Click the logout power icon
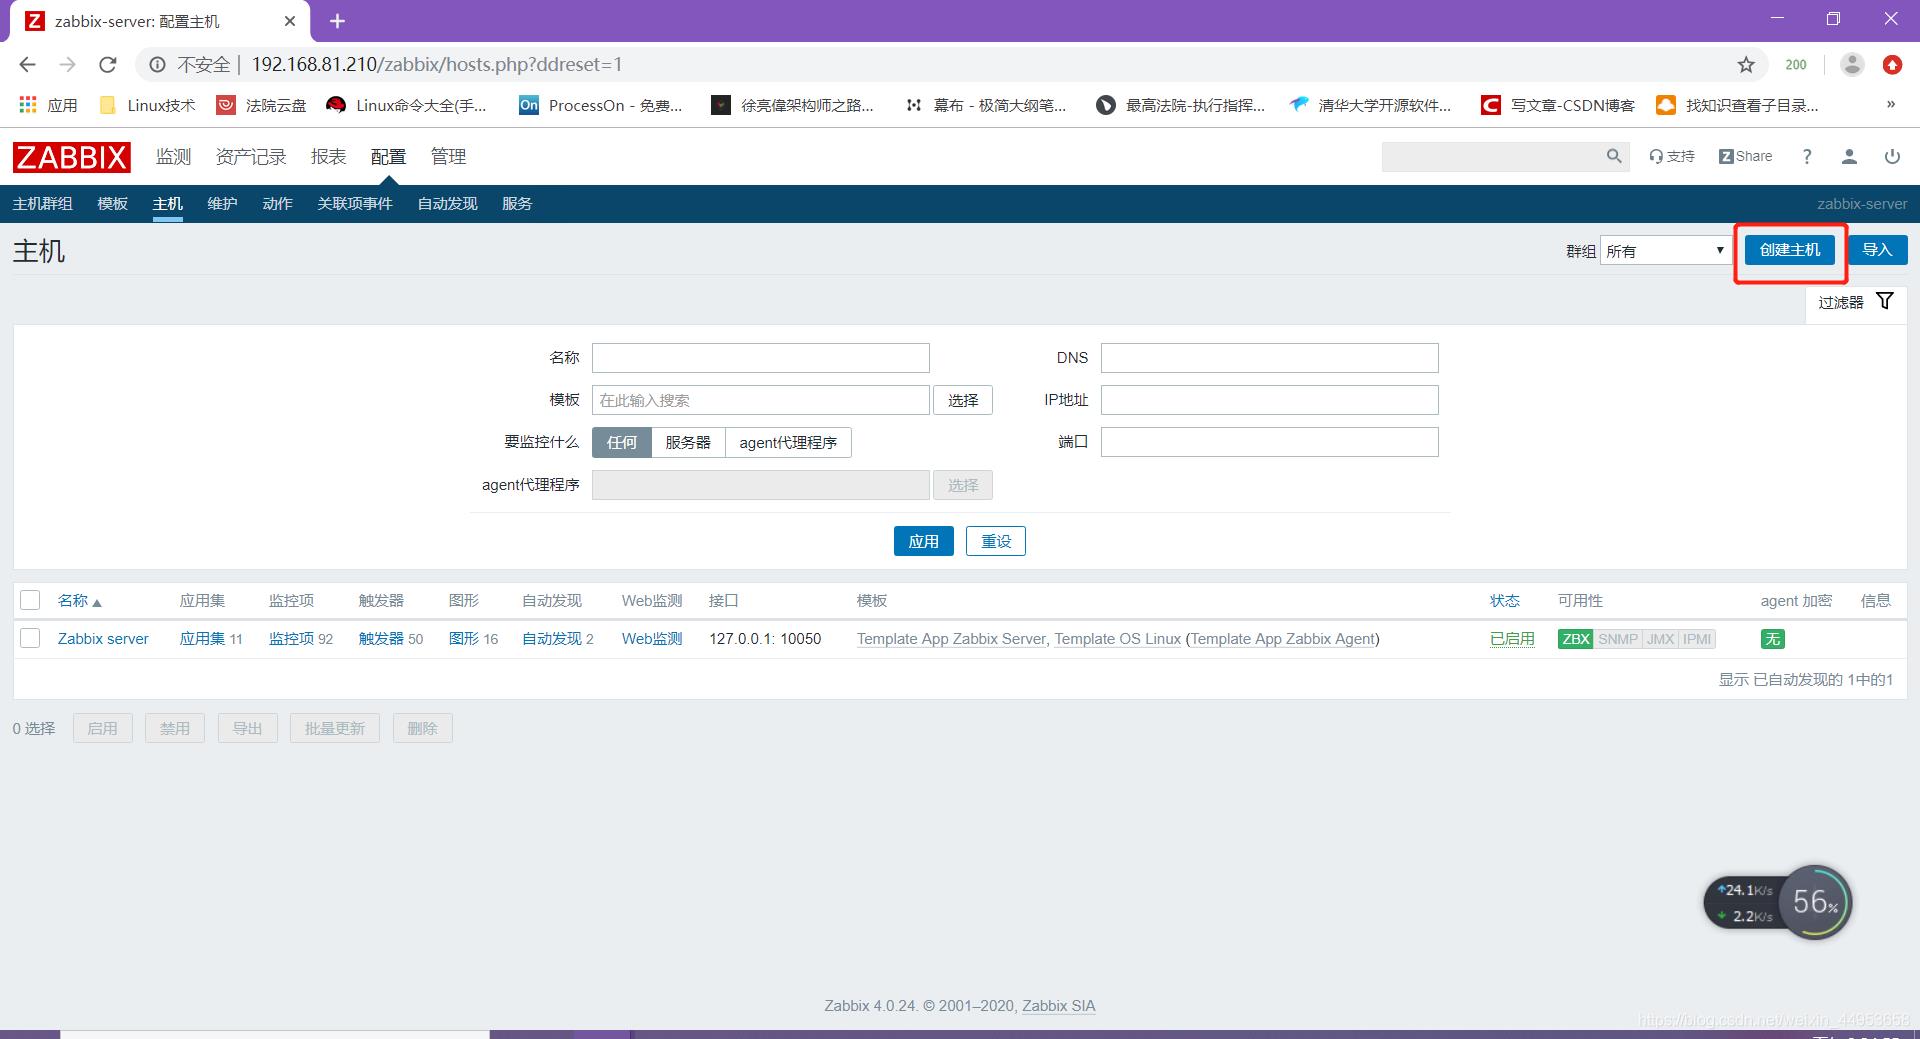 tap(1892, 156)
